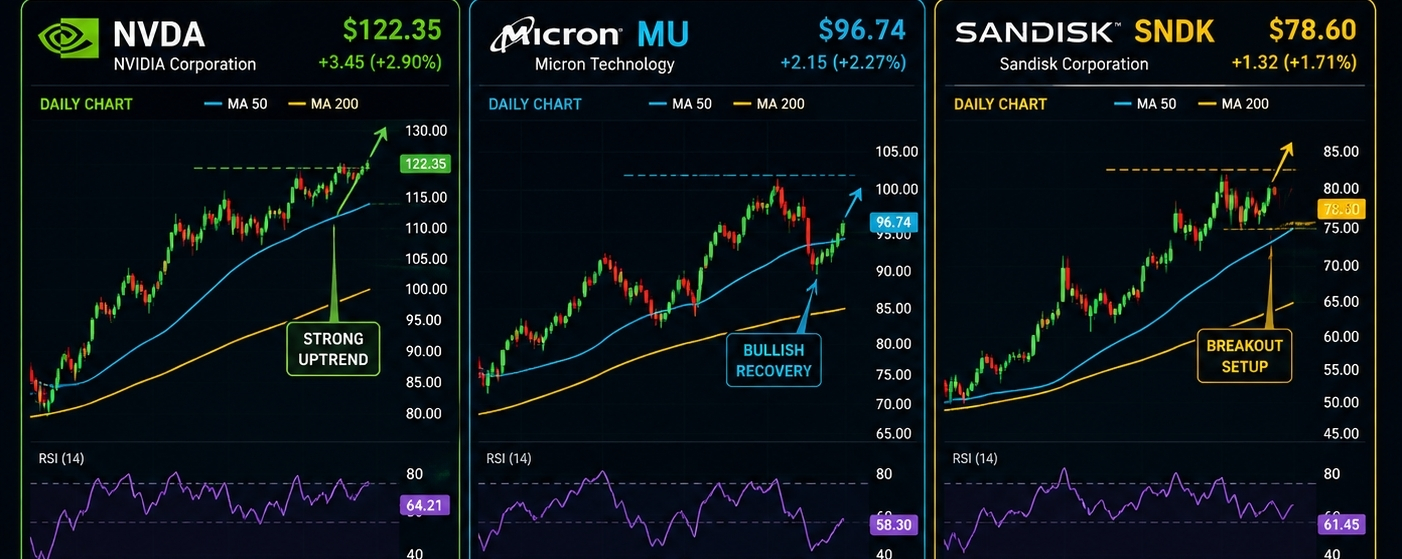Image resolution: width=1402 pixels, height=559 pixels.
Task: Click the Micron Technology company name
Action: point(604,64)
